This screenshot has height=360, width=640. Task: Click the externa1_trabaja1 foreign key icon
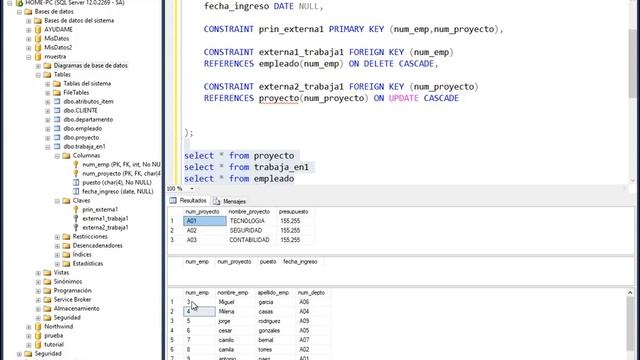(76, 218)
